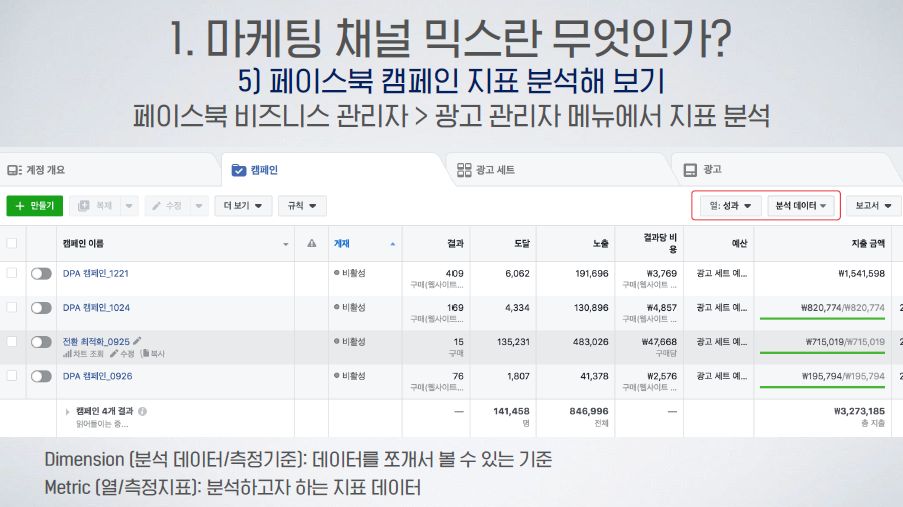Select checkbox for DPA 캠페인_1221 row

pyautogui.click(x=12, y=273)
